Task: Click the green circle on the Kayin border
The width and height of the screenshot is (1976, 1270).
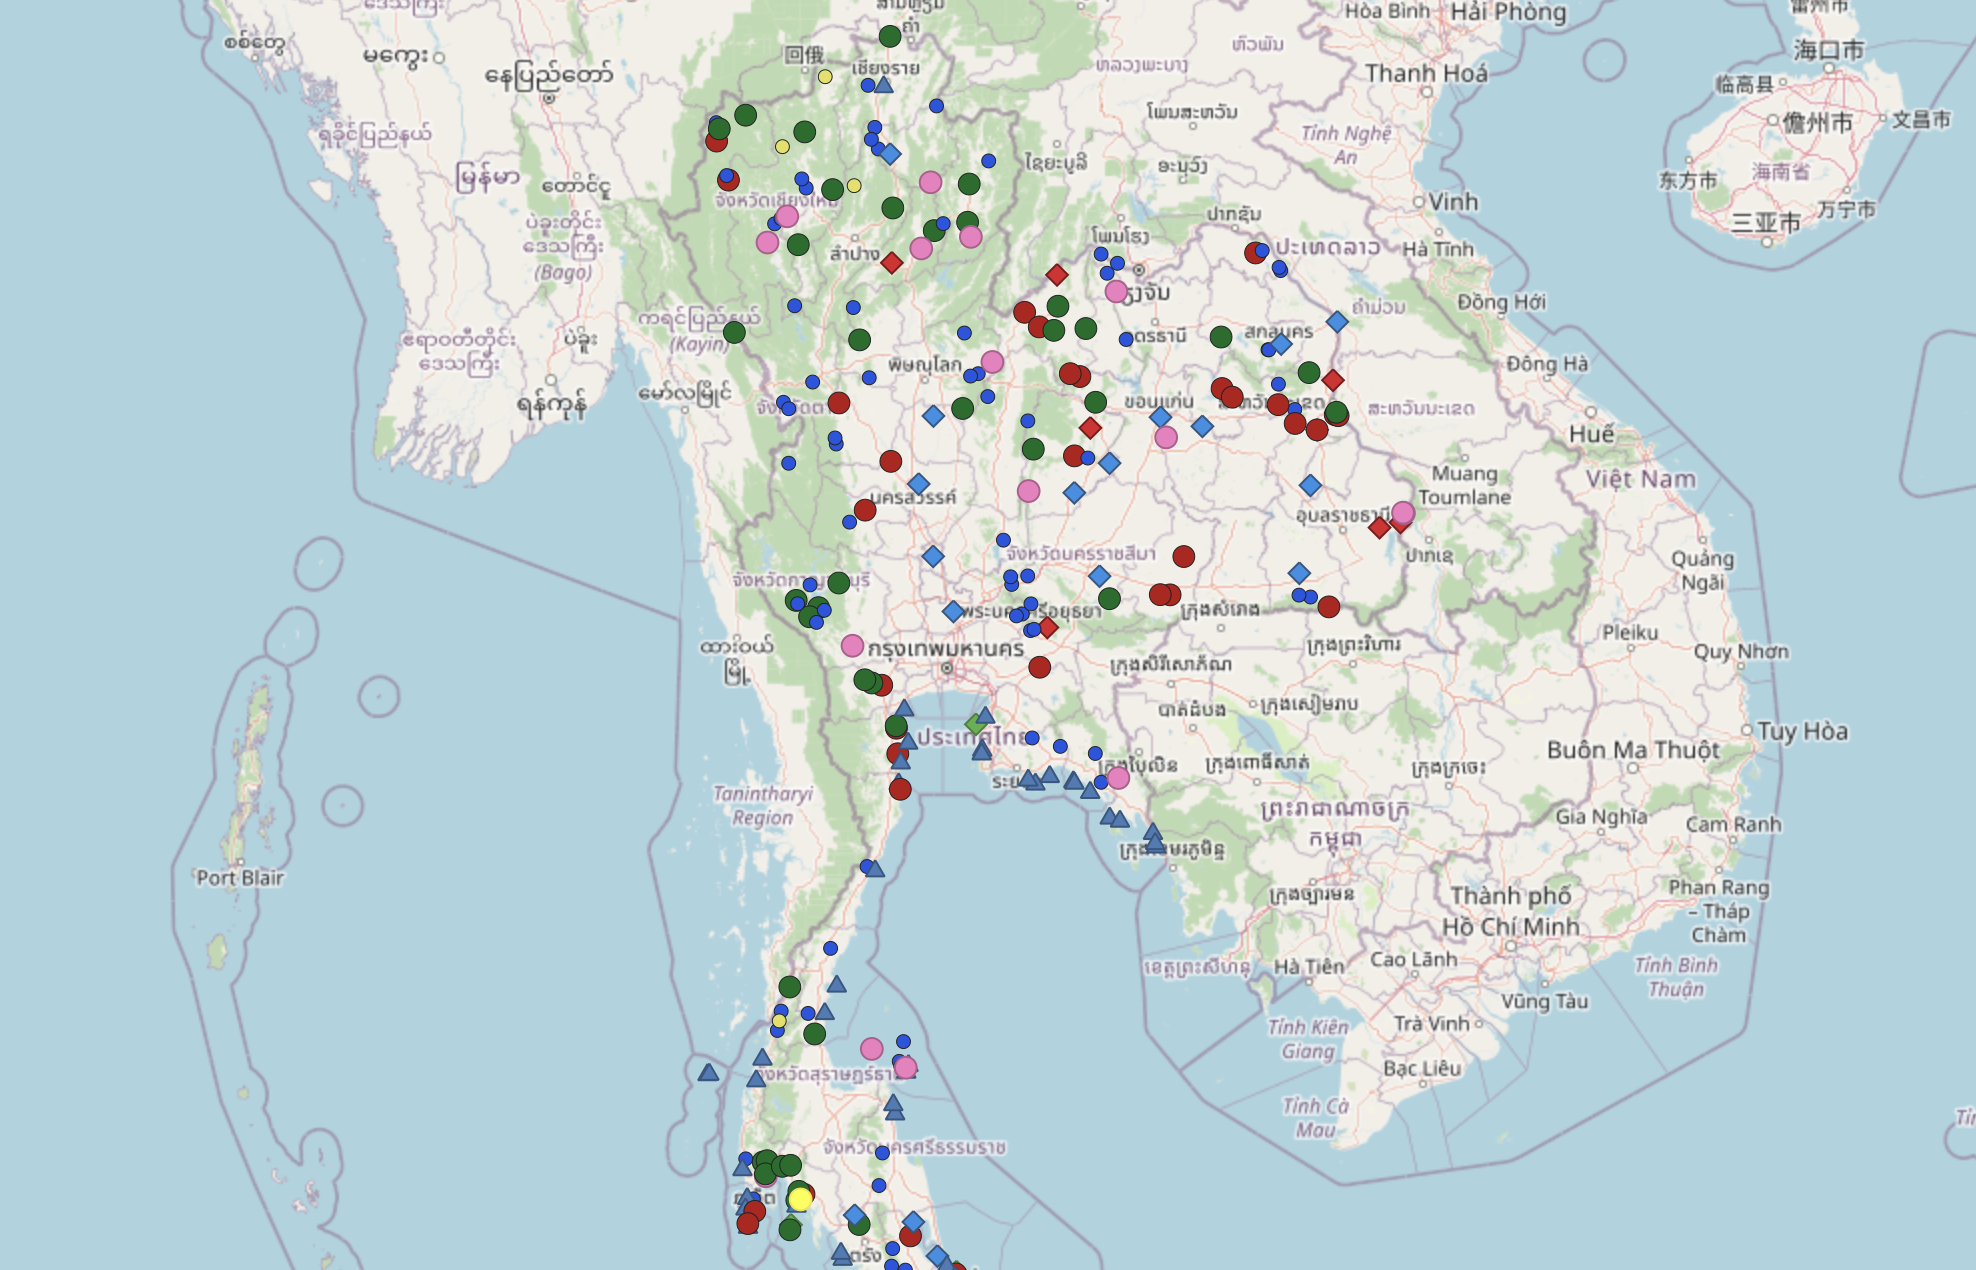Action: click(x=734, y=332)
